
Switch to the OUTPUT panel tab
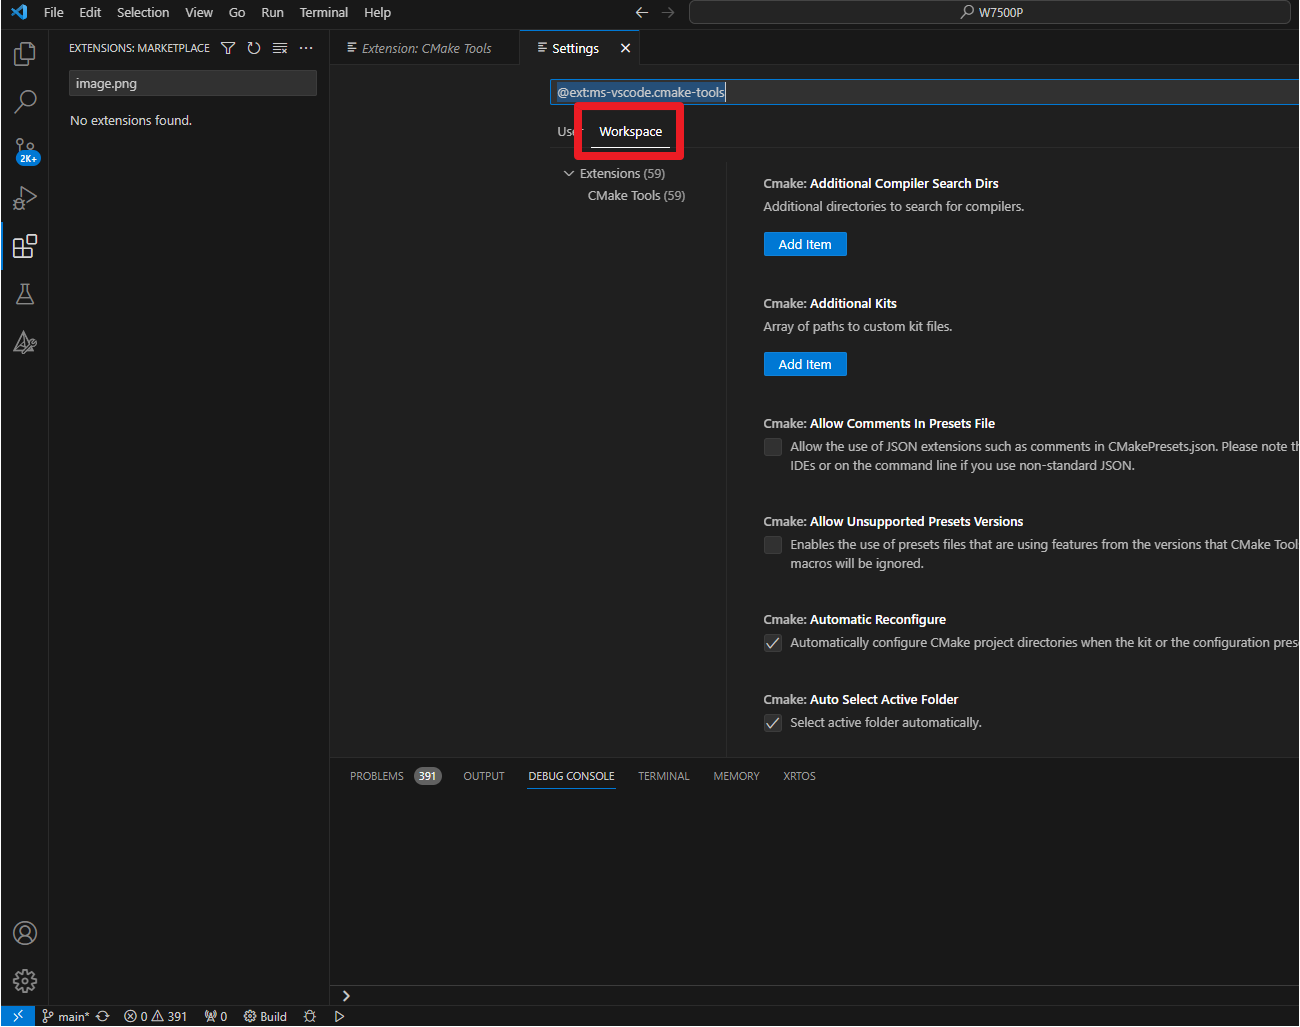point(484,776)
